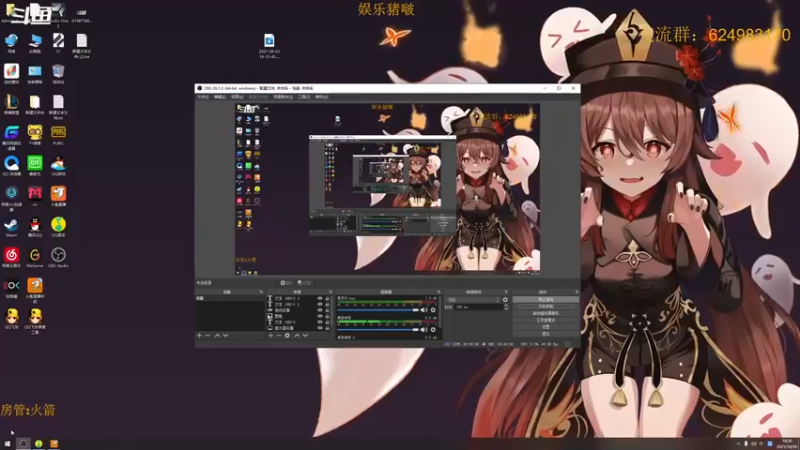Open the QQ音乐 desktop icon
The image size is (800, 450).
(x=58, y=227)
